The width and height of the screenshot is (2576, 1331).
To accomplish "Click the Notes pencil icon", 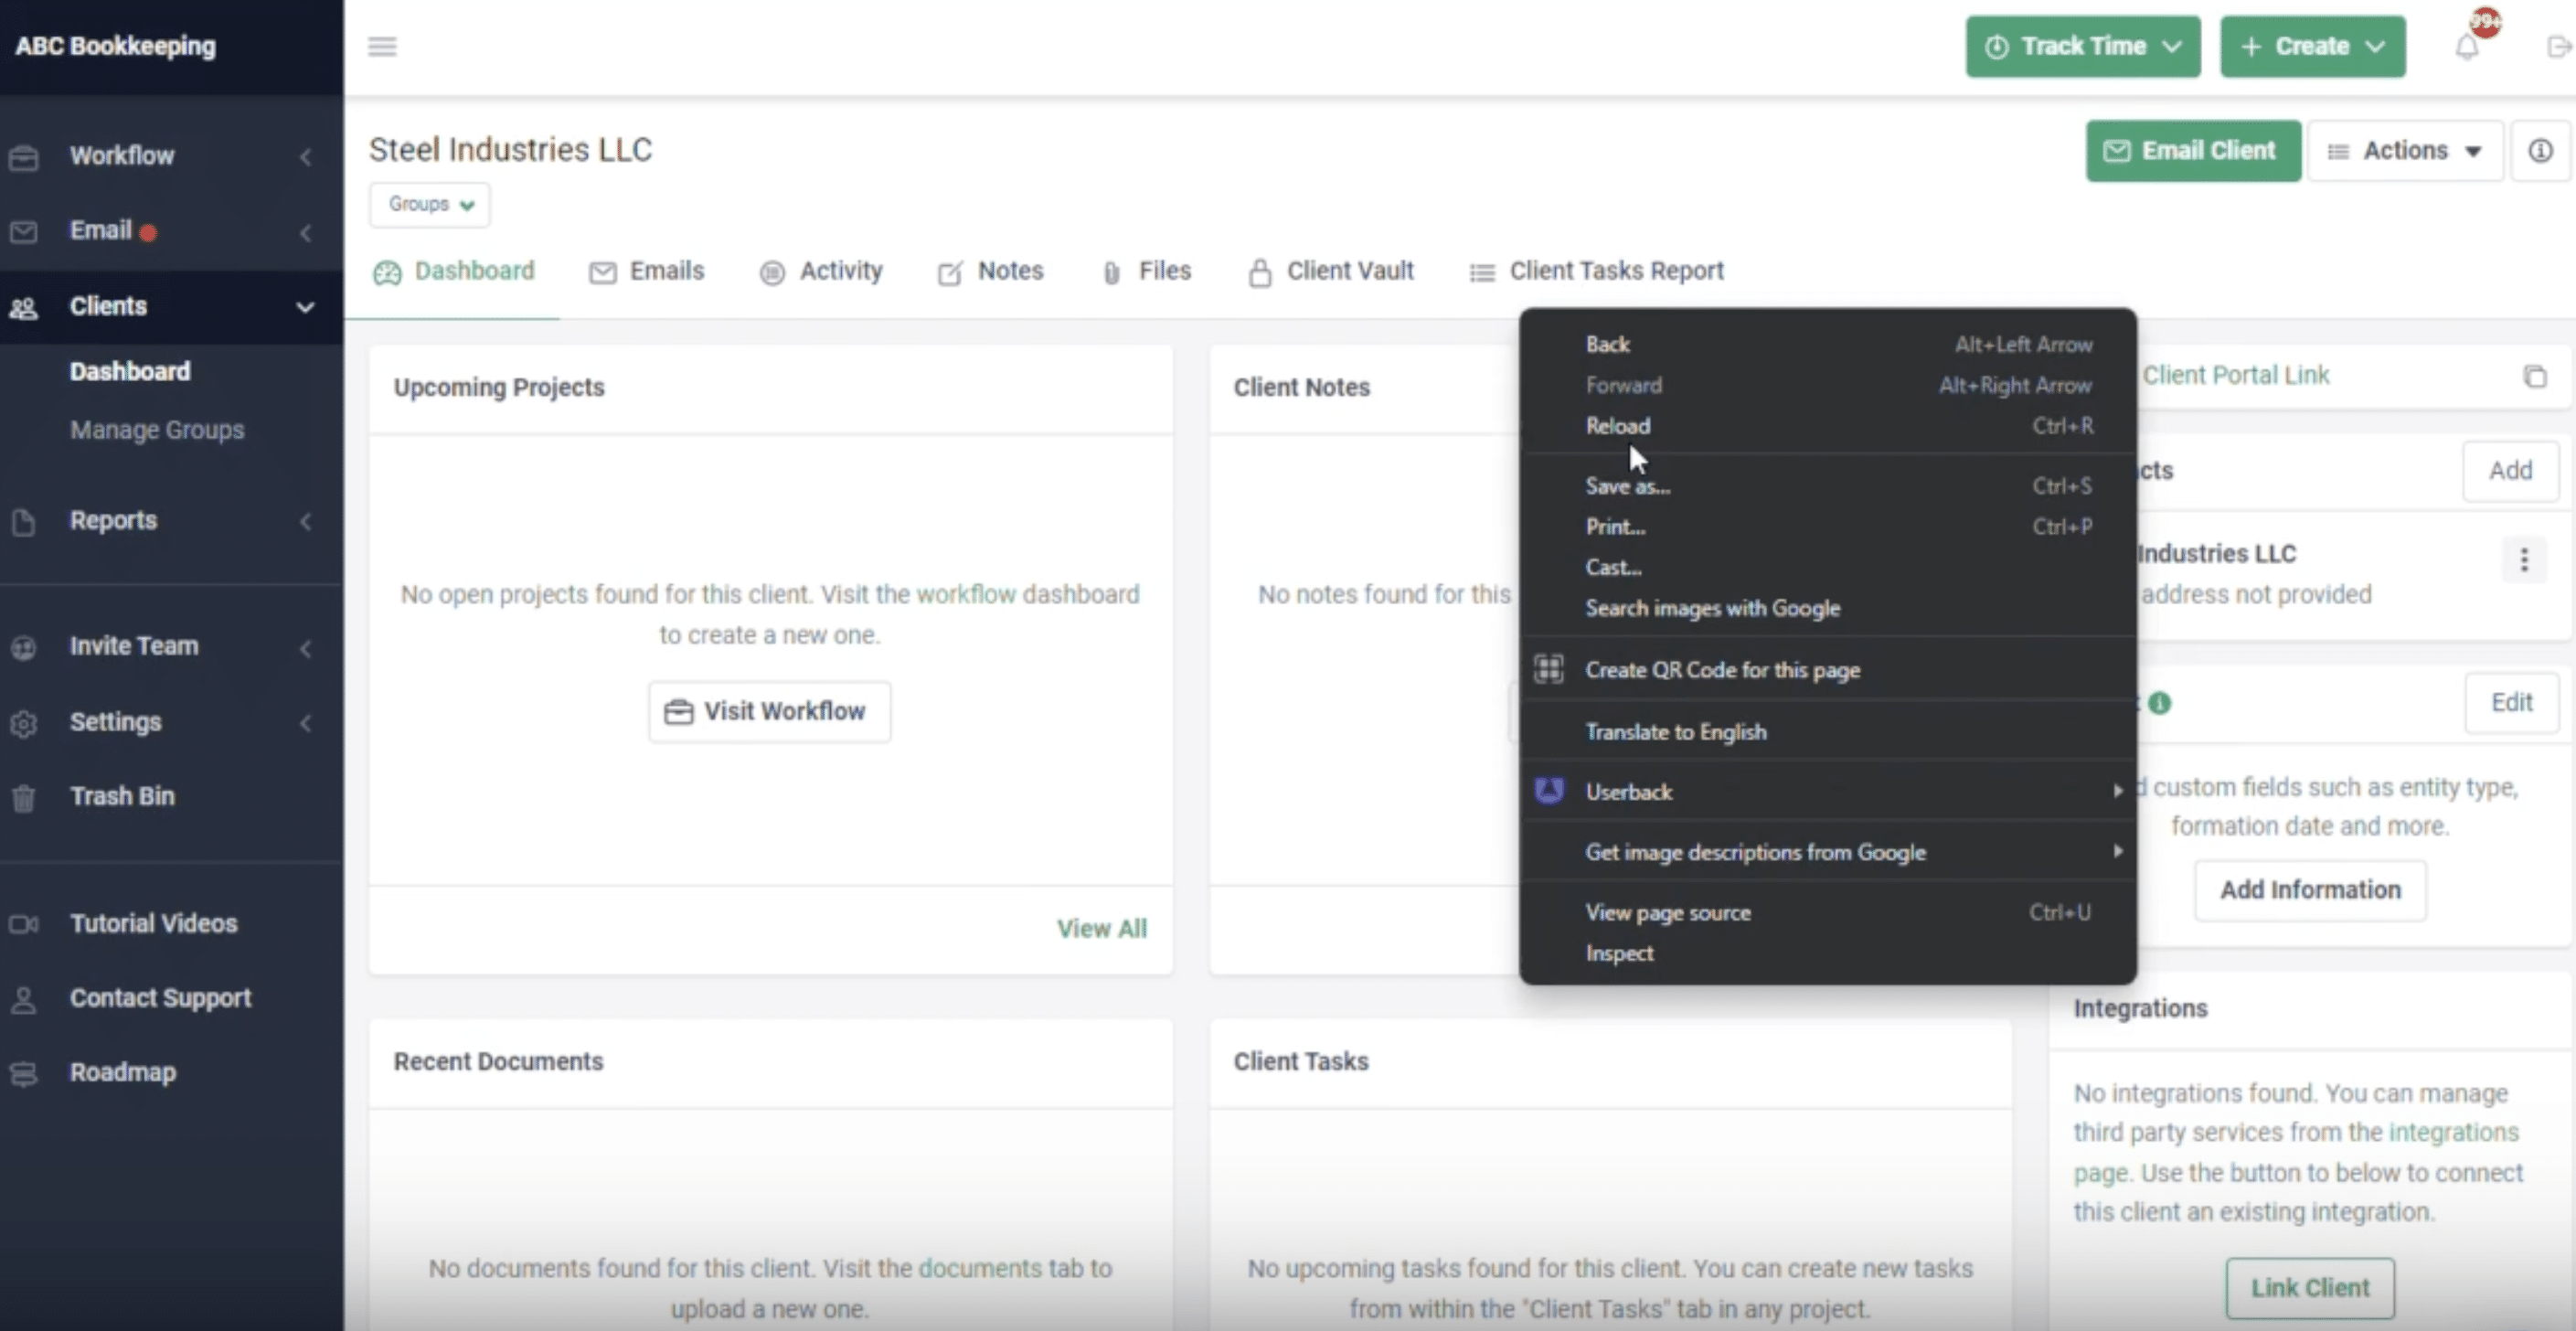I will click(950, 272).
